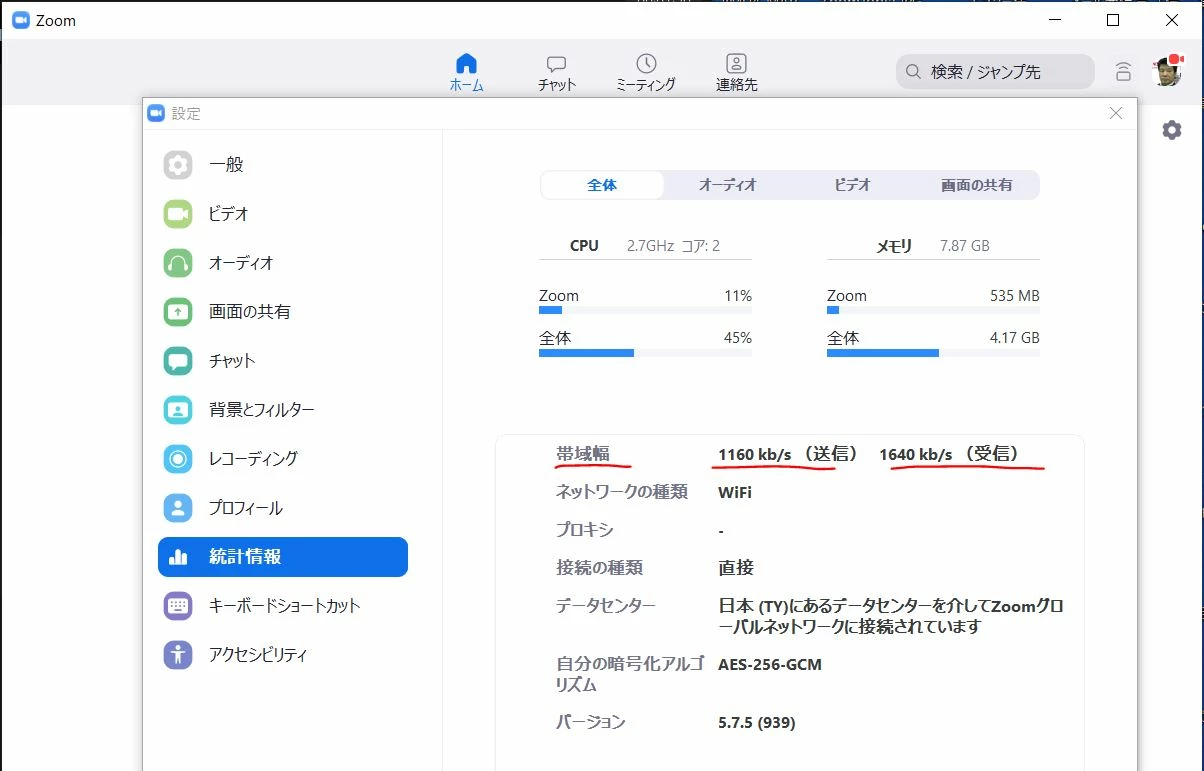Click the レコーディング recording icon

pos(178,459)
